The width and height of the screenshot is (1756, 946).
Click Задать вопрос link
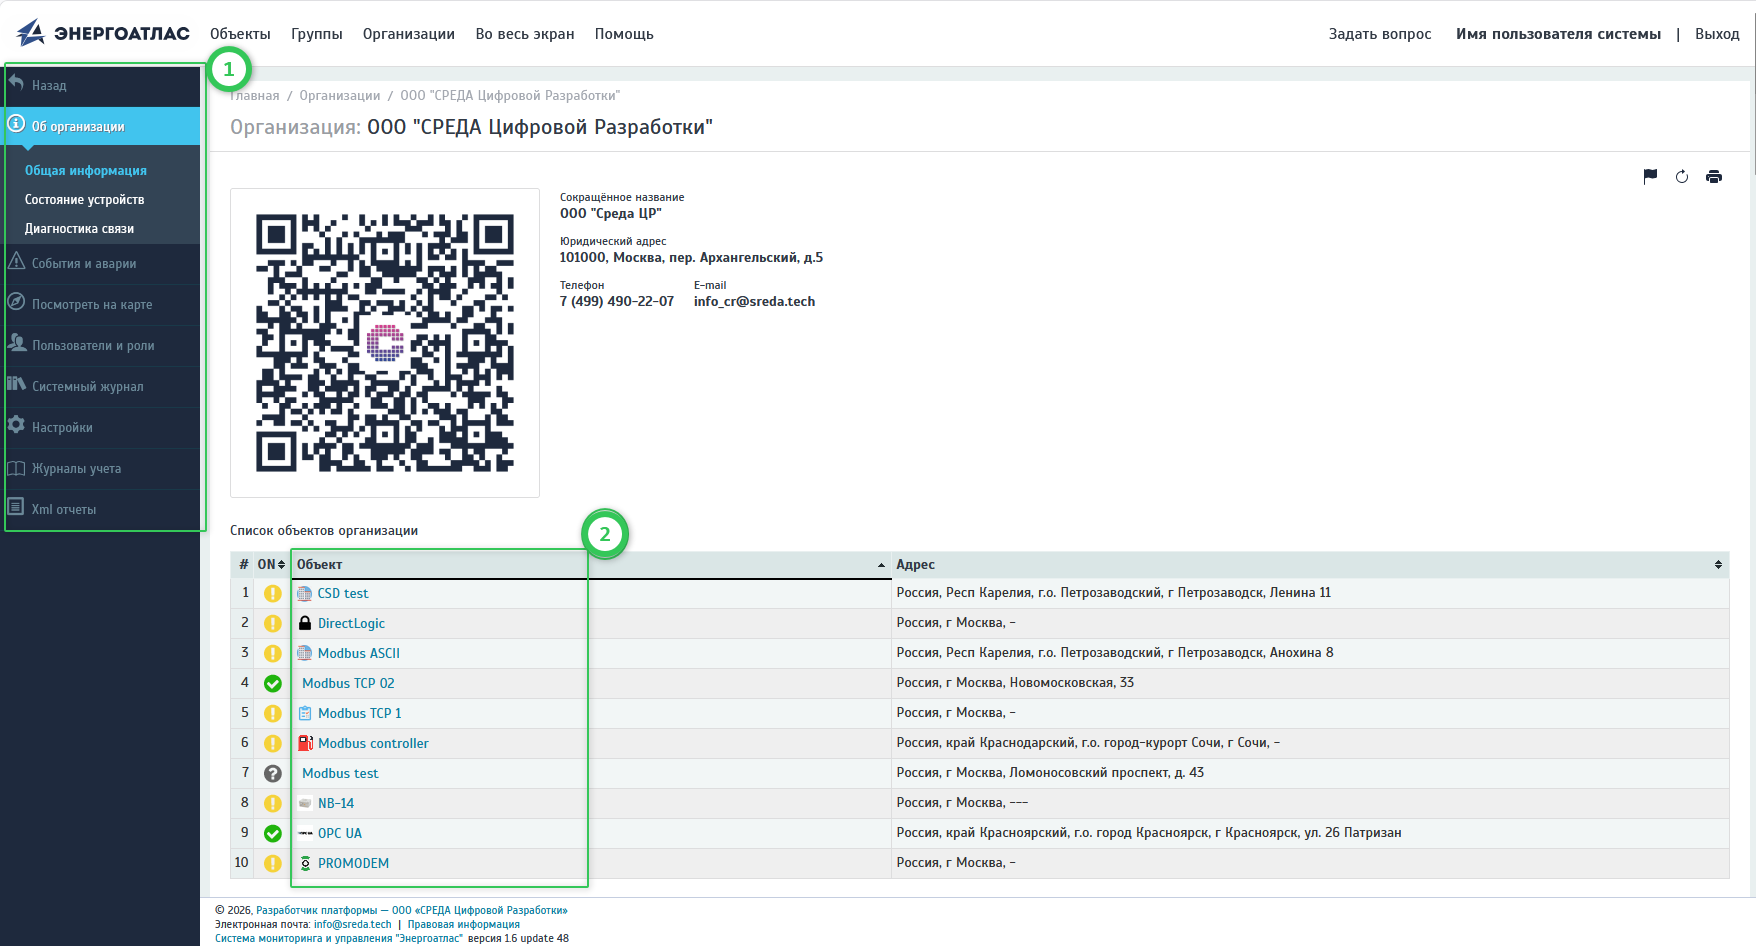[1380, 34]
